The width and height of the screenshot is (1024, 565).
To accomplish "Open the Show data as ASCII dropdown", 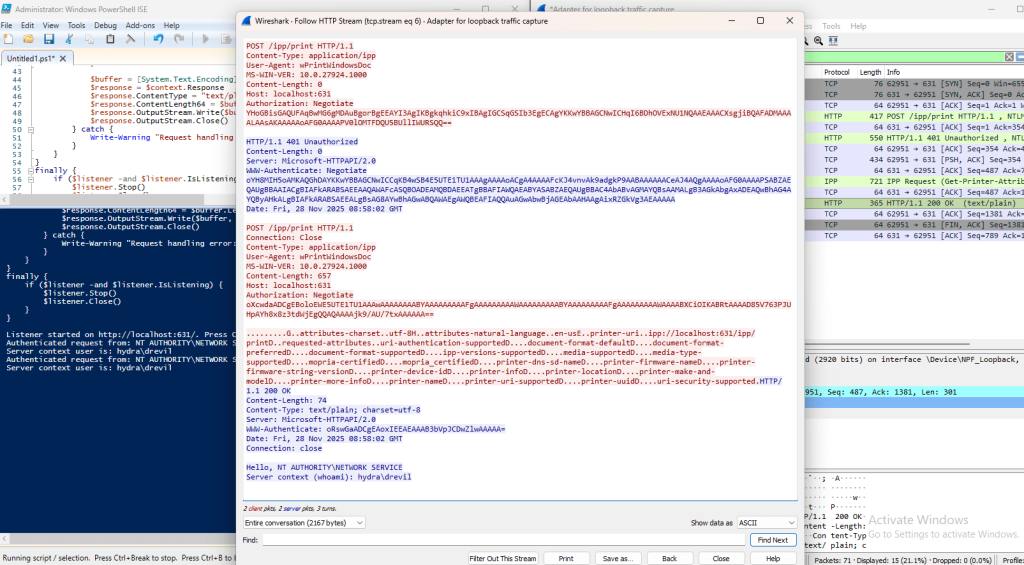I will [764, 522].
